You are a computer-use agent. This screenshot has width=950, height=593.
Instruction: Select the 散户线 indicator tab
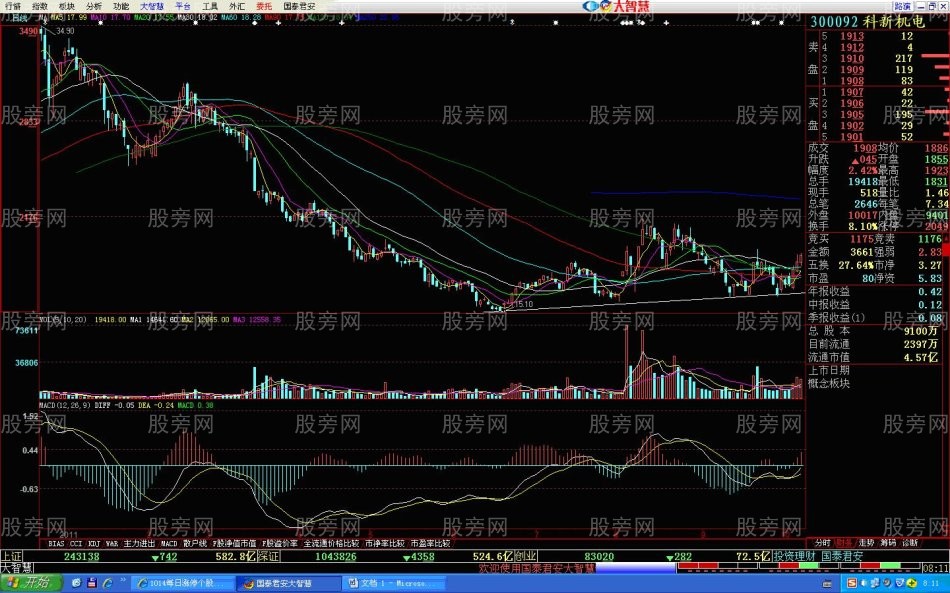coord(194,543)
